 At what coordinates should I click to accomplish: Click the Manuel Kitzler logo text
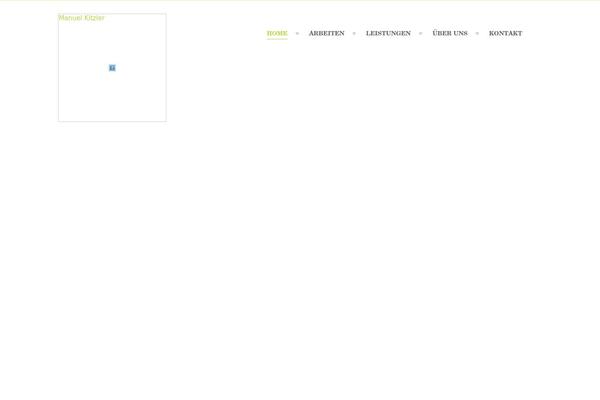coord(81,18)
